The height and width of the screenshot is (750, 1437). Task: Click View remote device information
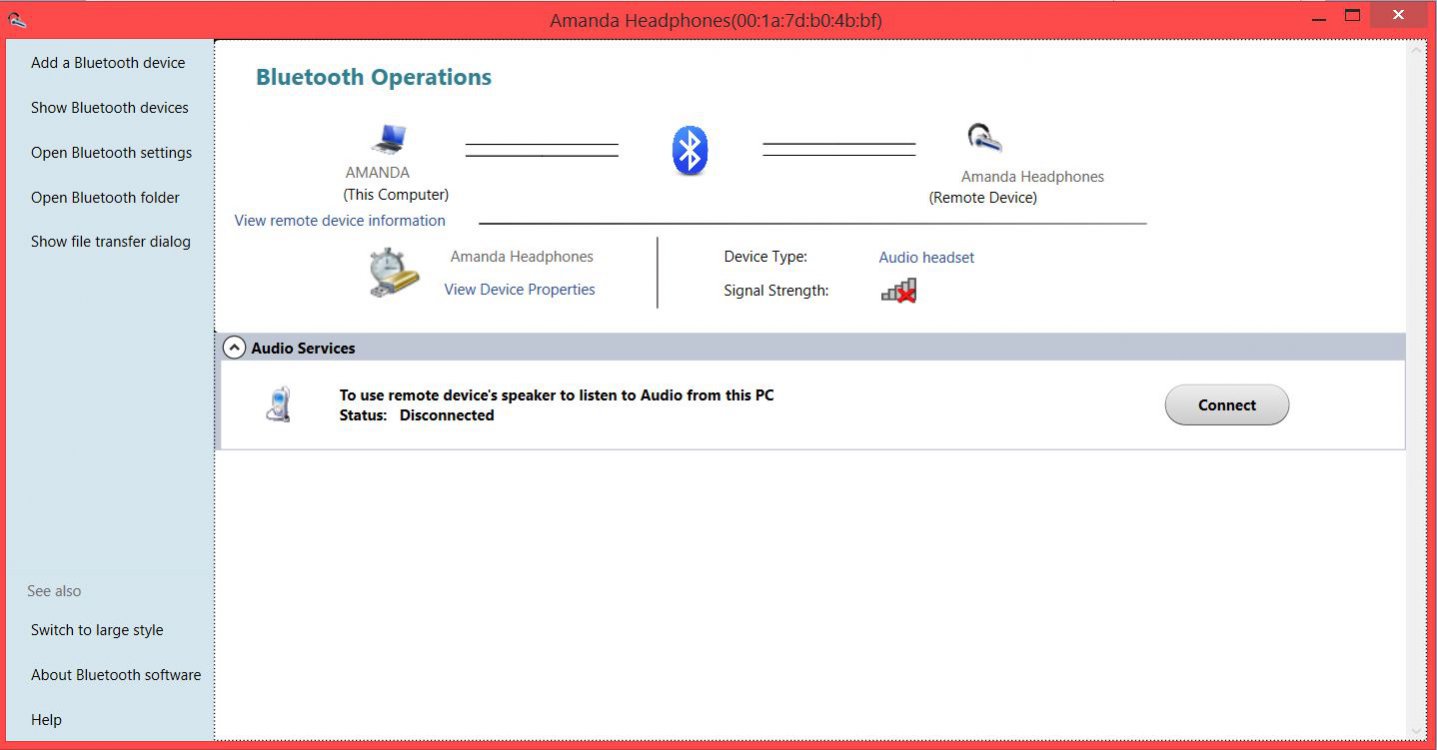pyautogui.click(x=340, y=220)
